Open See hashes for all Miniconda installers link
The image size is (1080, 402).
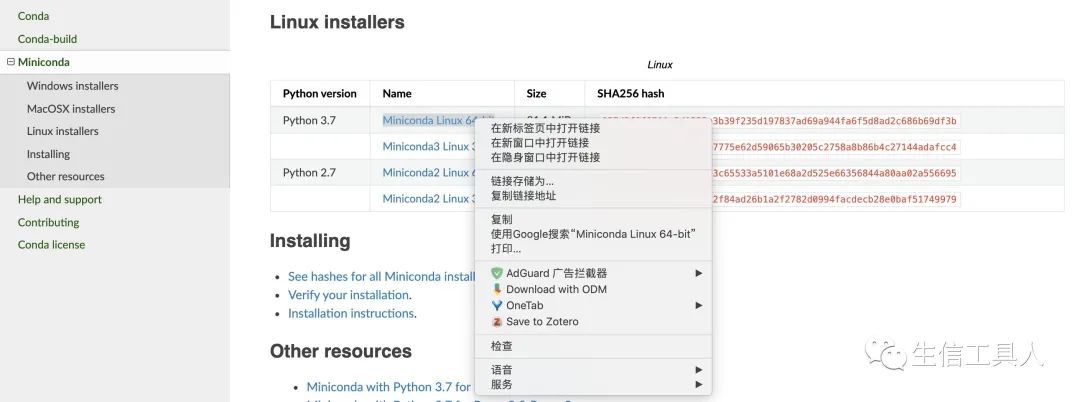382,277
